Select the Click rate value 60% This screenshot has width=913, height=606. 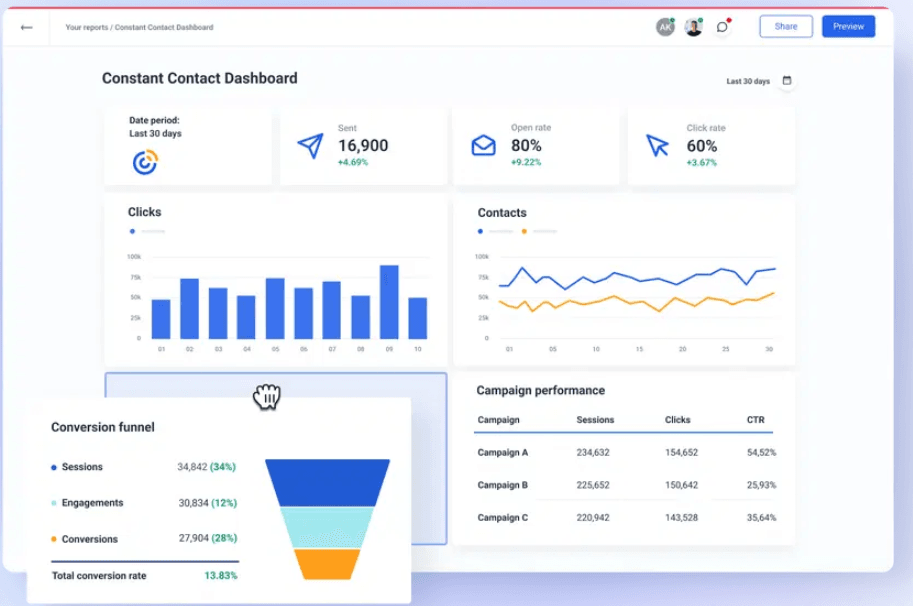coord(702,146)
